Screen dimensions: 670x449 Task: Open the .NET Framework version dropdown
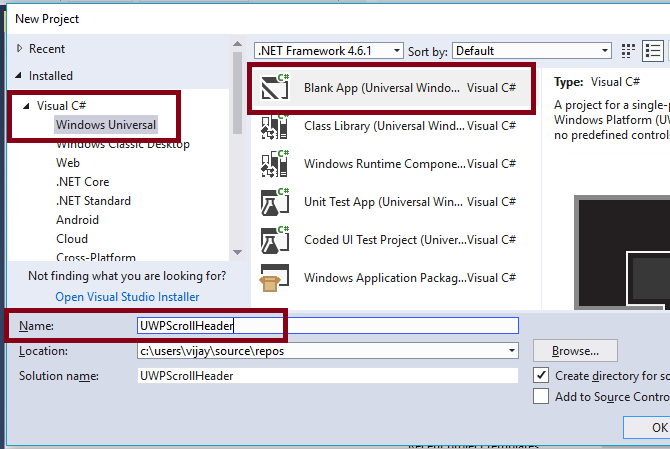(x=329, y=51)
